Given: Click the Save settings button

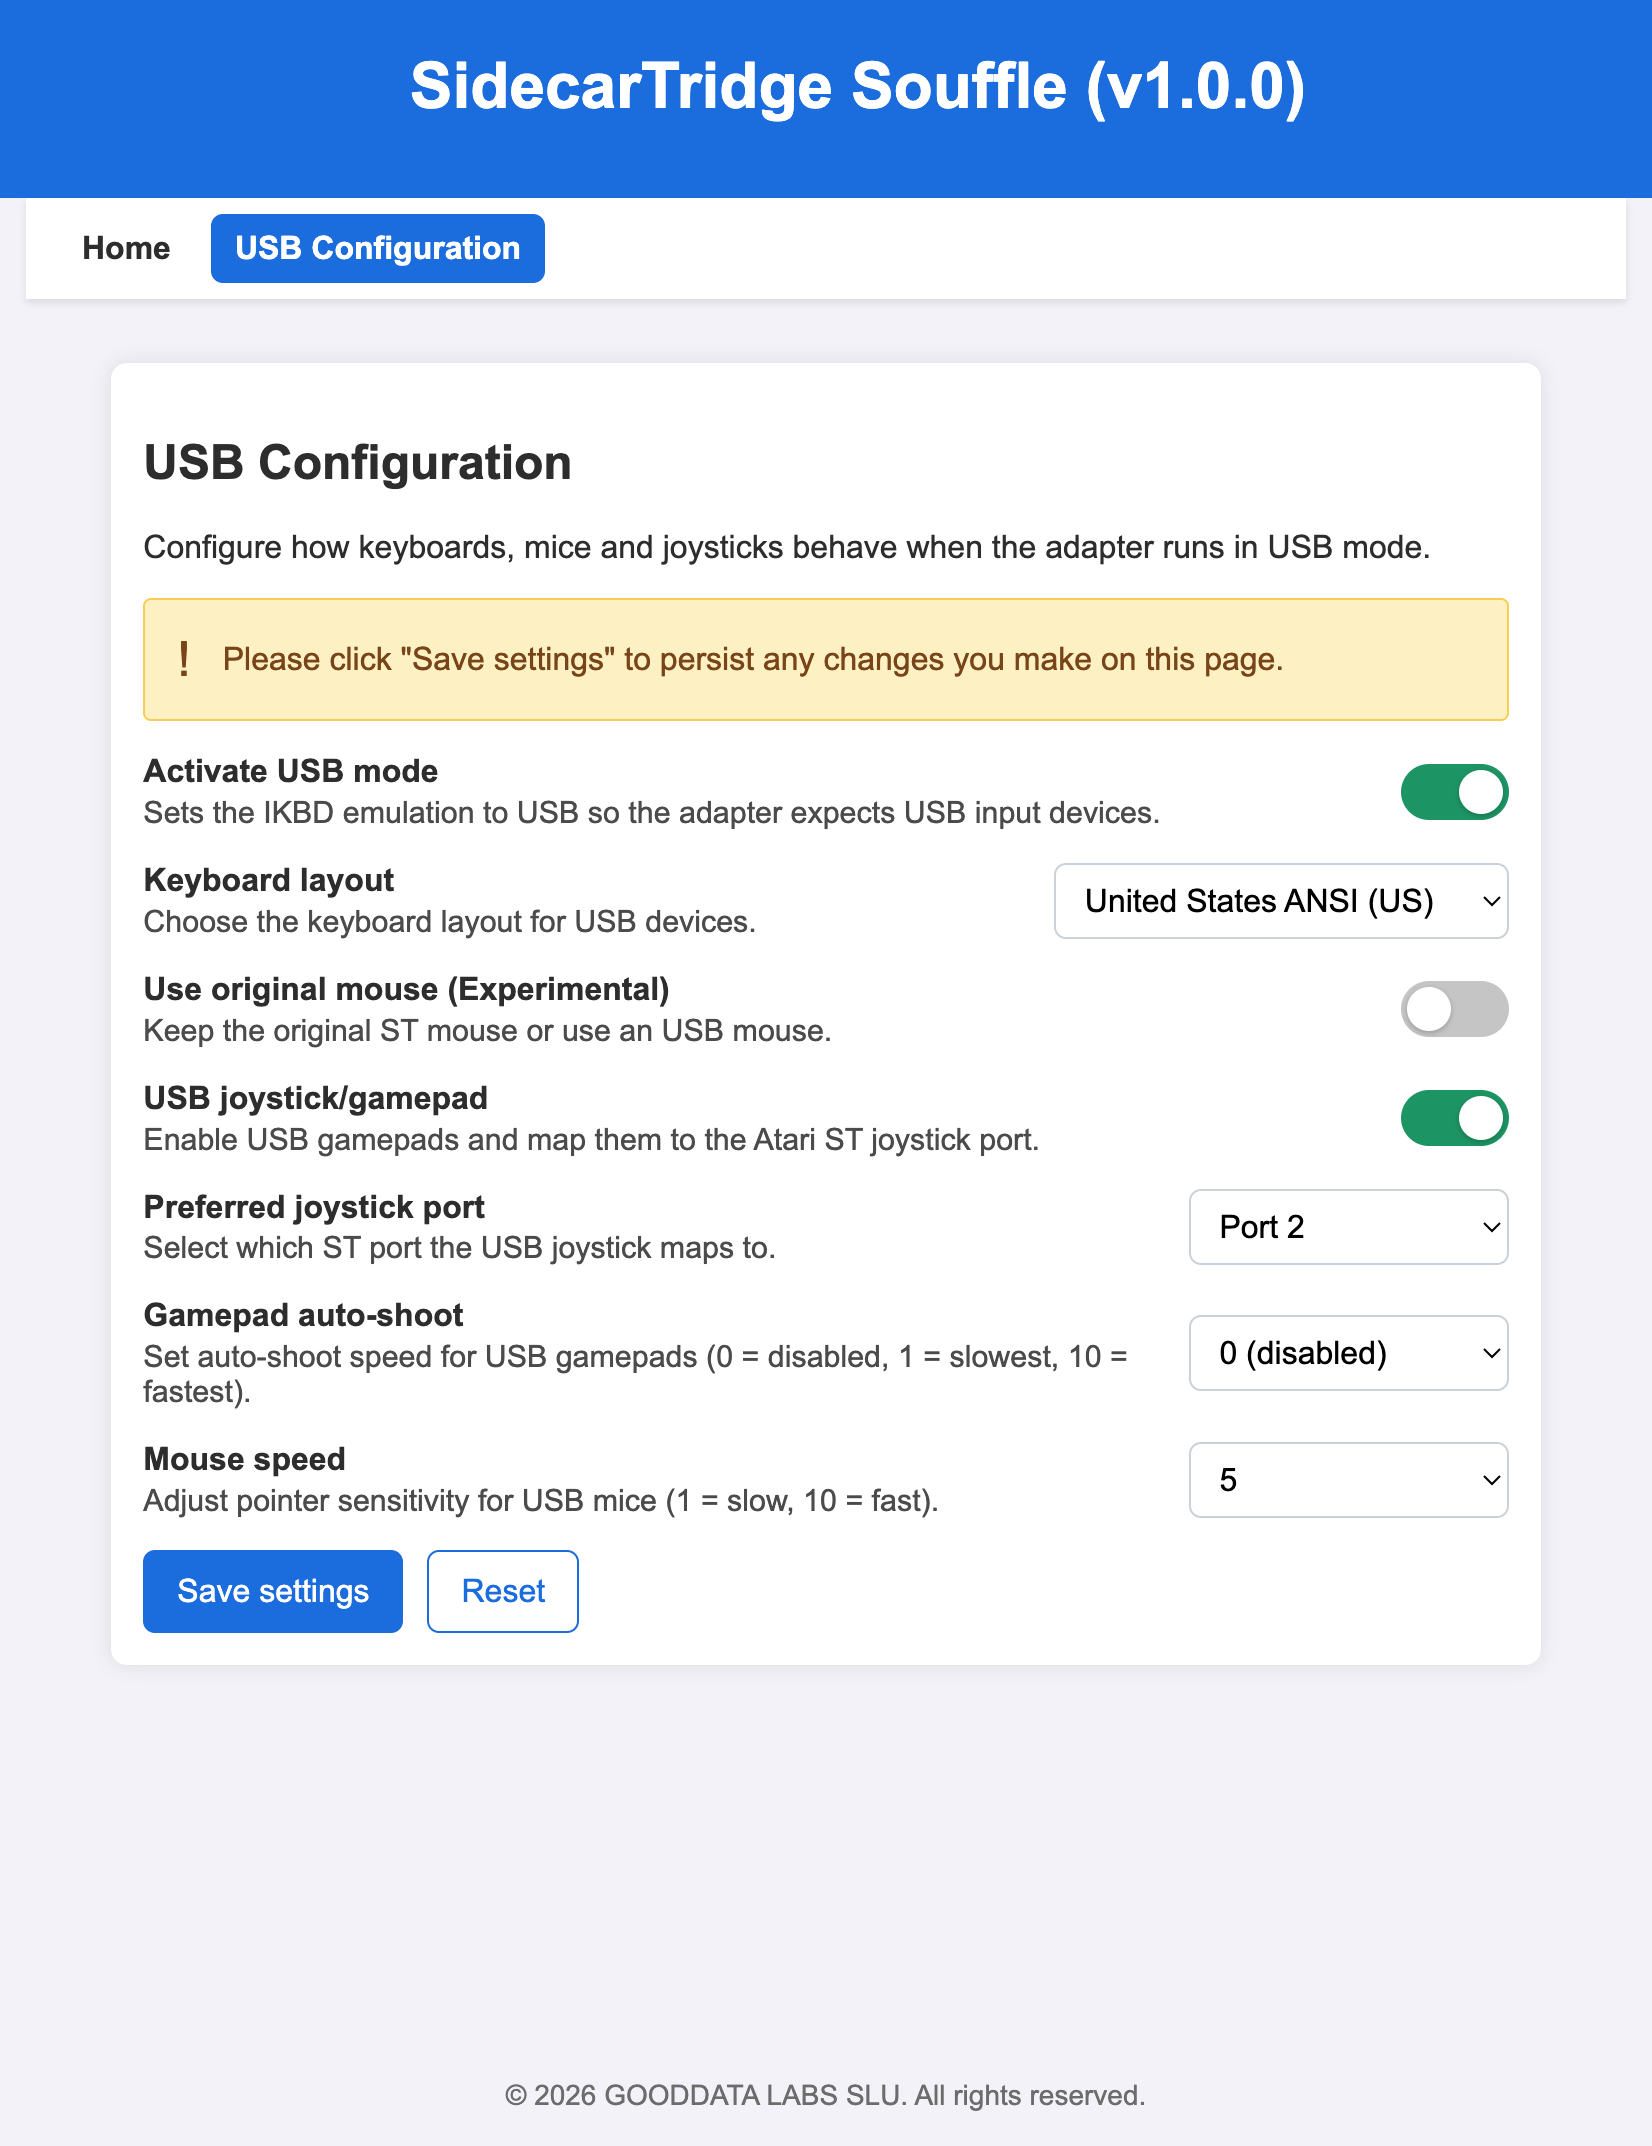Looking at the screenshot, I should click(x=272, y=1590).
